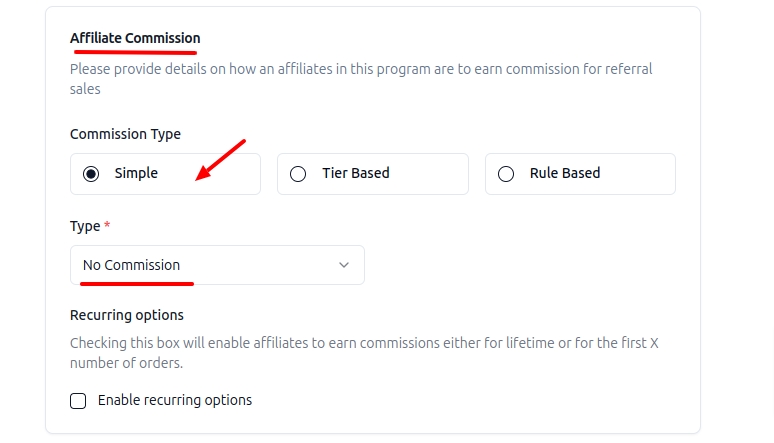Click the "Rule Based" option label text
Screen dimensions: 774x443
(565, 173)
